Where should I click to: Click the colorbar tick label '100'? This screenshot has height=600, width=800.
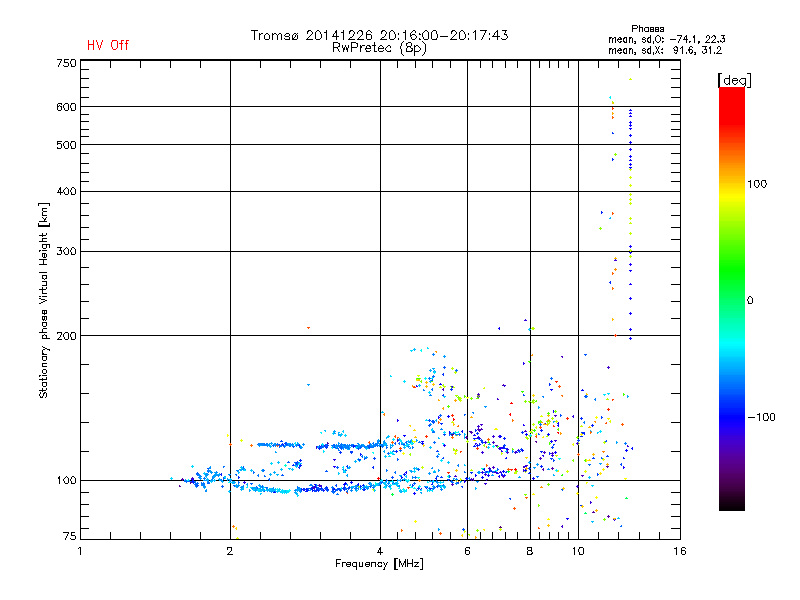click(x=757, y=184)
